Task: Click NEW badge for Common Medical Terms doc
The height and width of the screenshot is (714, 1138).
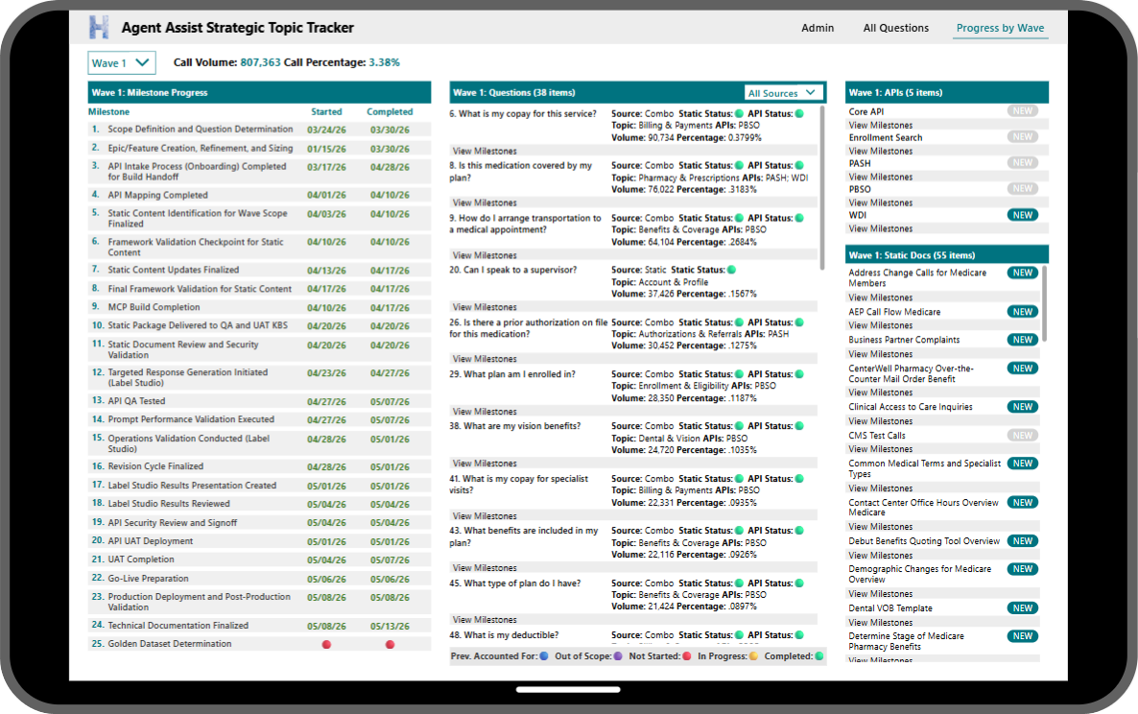Action: click(x=1023, y=464)
